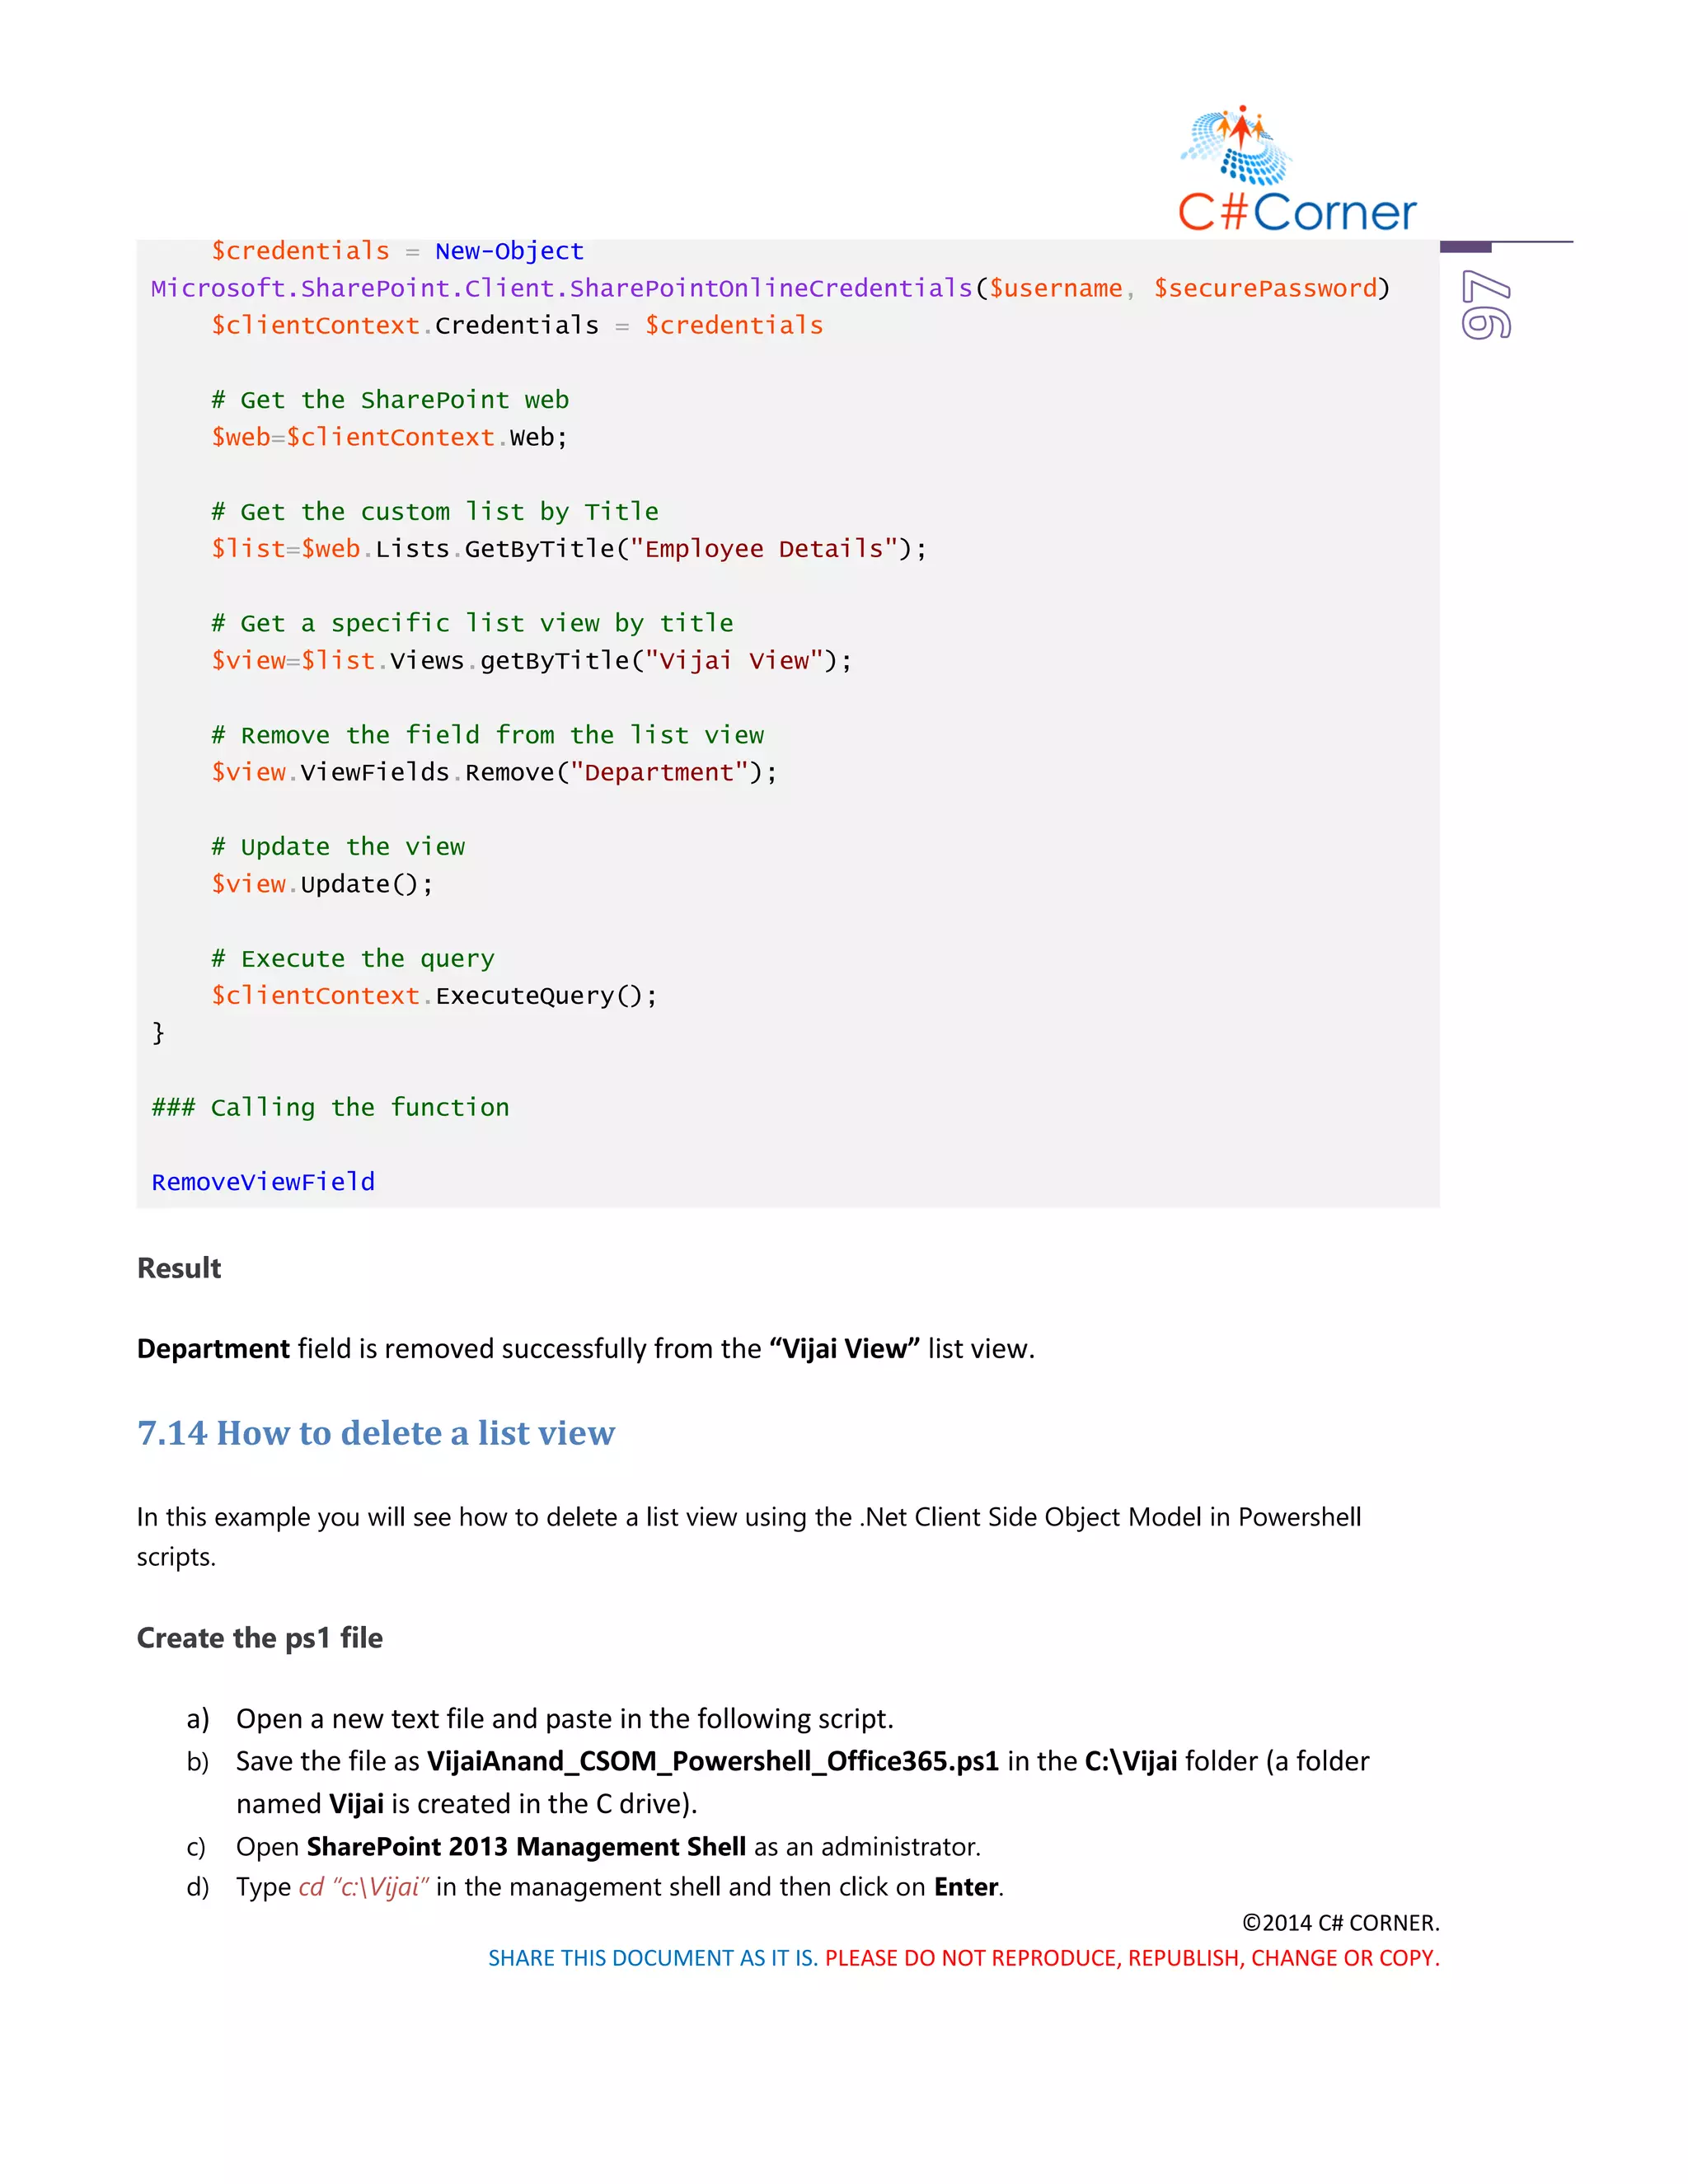The height and width of the screenshot is (2184, 1688).
Task: Click the '$clientContext.Credentials = $credentials' line
Action: [517, 325]
